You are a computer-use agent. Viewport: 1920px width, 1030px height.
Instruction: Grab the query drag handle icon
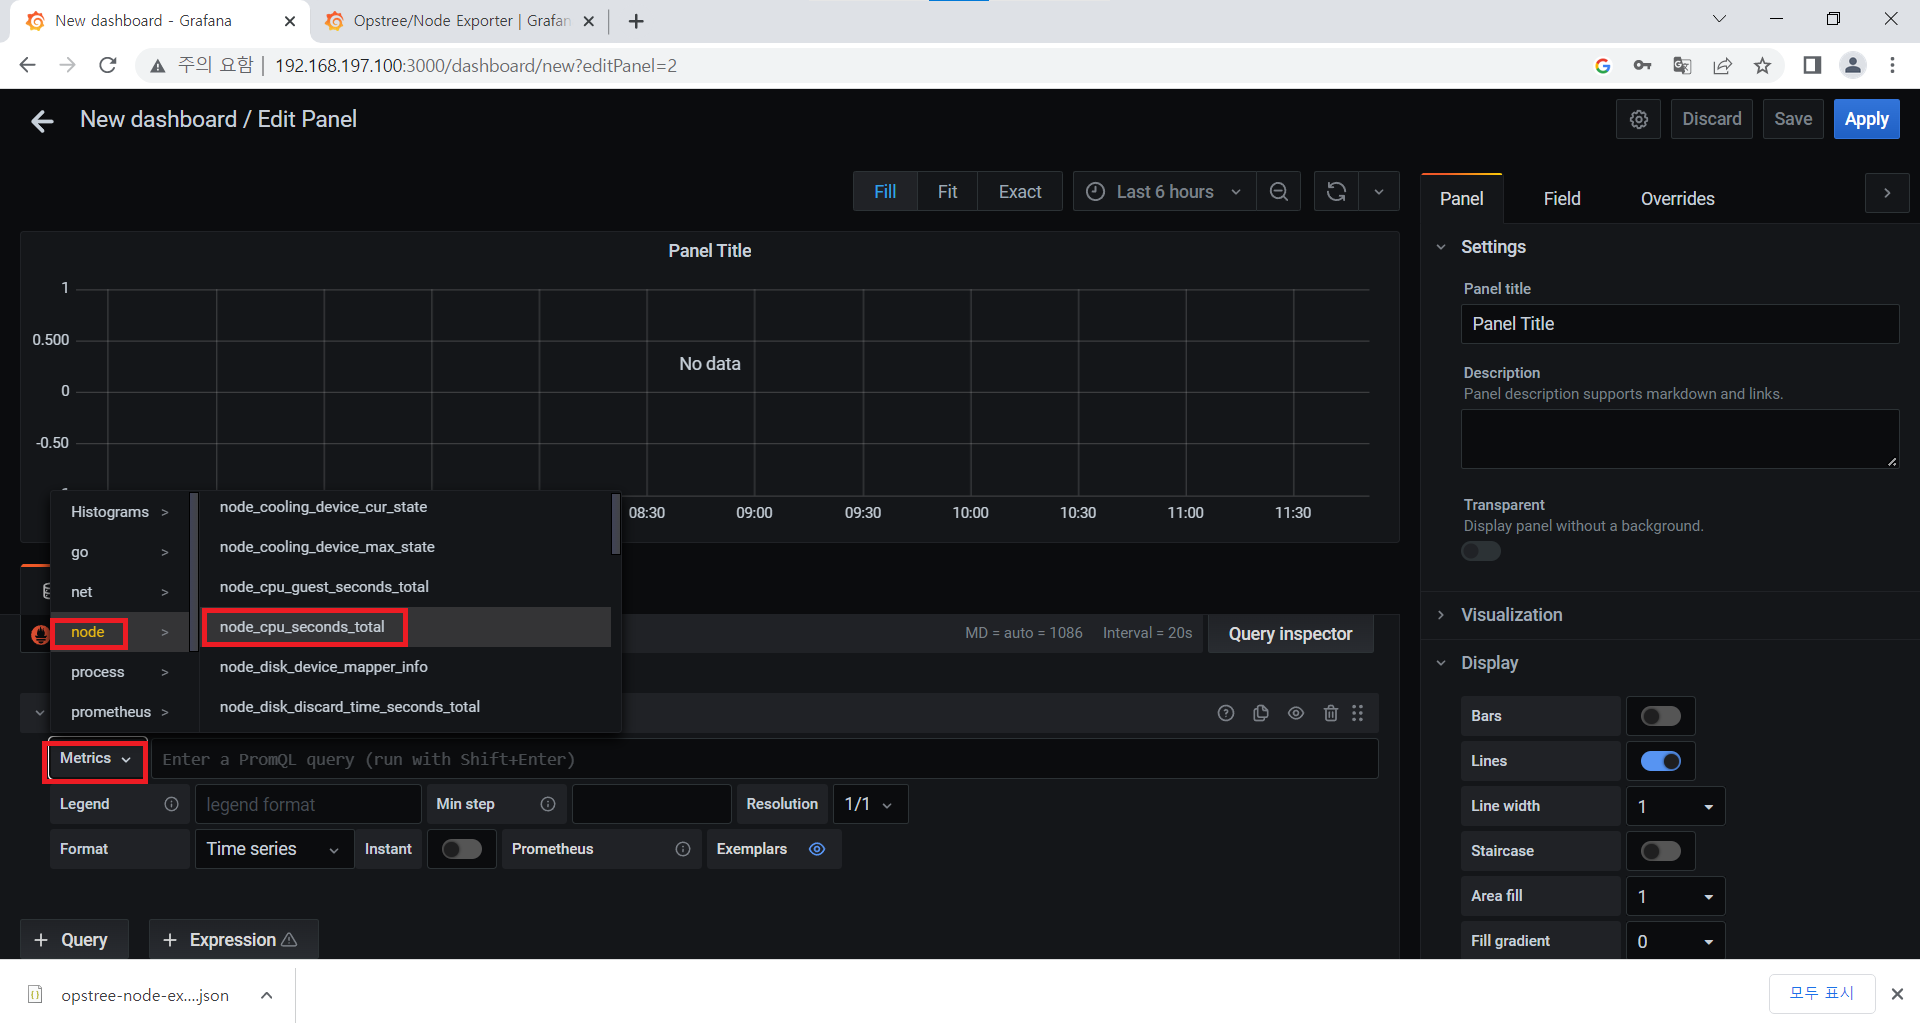(1358, 713)
